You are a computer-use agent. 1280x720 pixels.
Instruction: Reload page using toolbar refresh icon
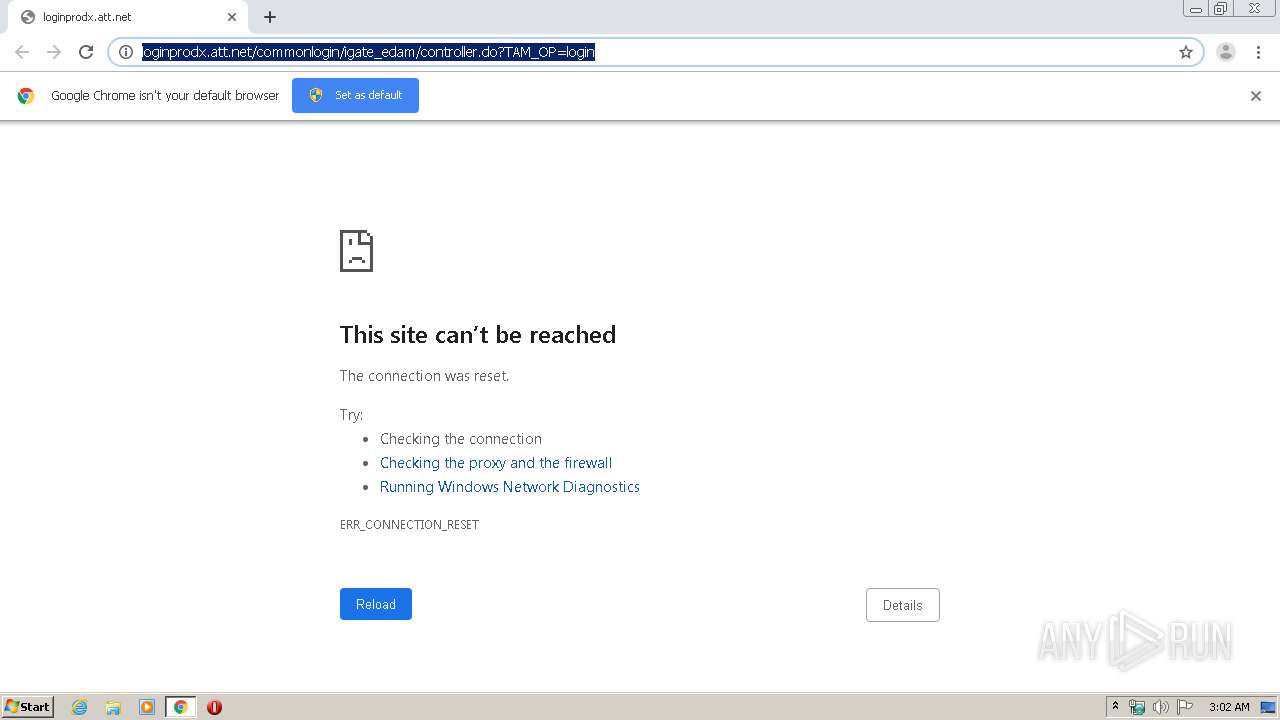click(86, 52)
